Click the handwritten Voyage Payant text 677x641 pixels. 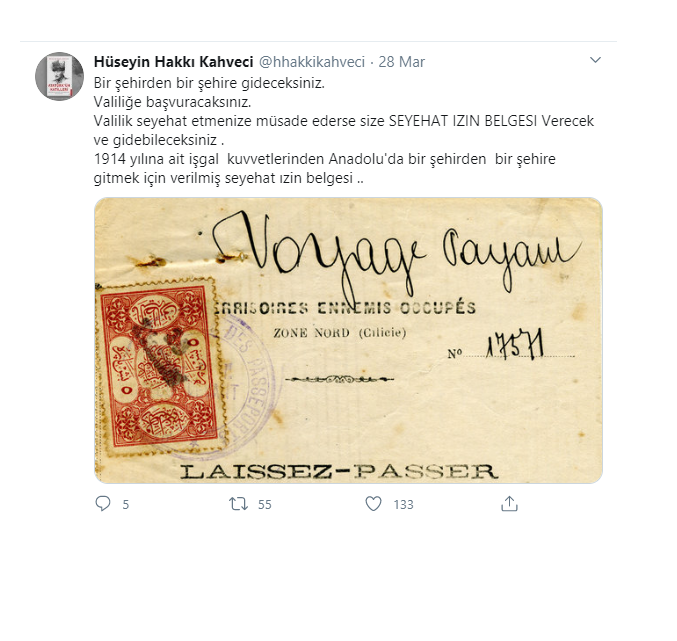[397, 255]
